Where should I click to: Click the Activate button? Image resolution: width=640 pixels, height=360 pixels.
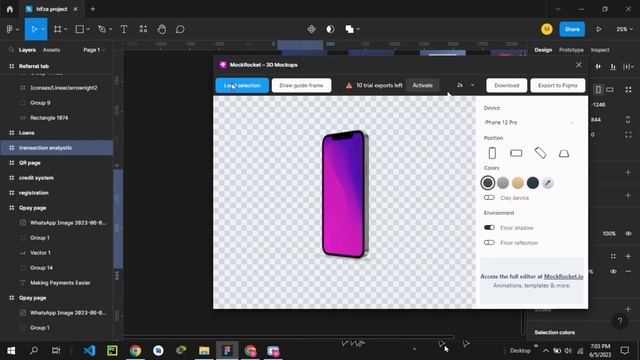[x=422, y=85]
